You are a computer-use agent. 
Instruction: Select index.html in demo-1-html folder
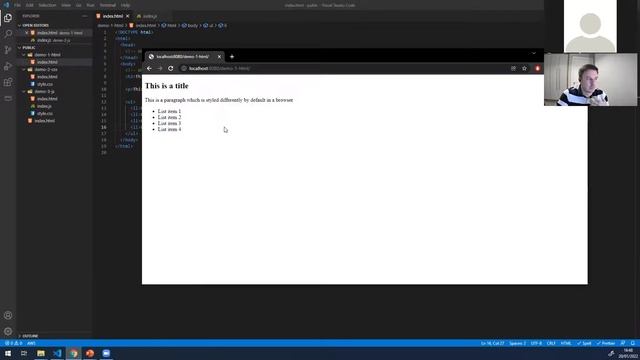point(47,62)
